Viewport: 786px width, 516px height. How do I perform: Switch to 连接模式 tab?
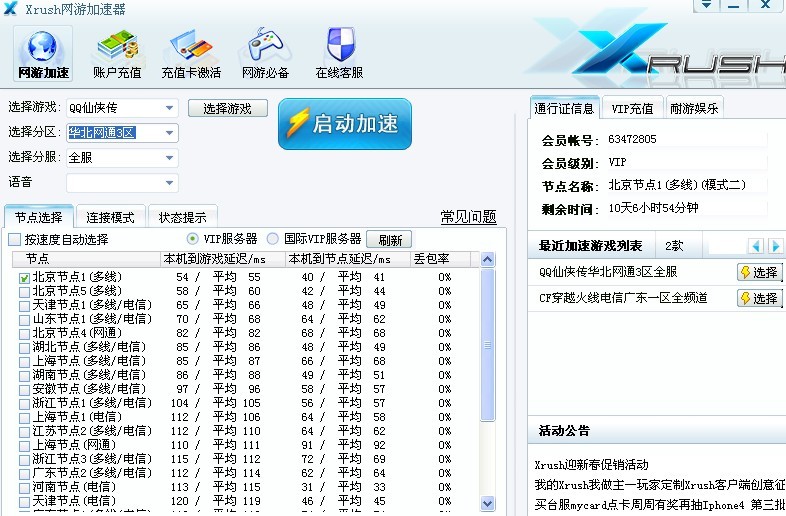(x=110, y=217)
